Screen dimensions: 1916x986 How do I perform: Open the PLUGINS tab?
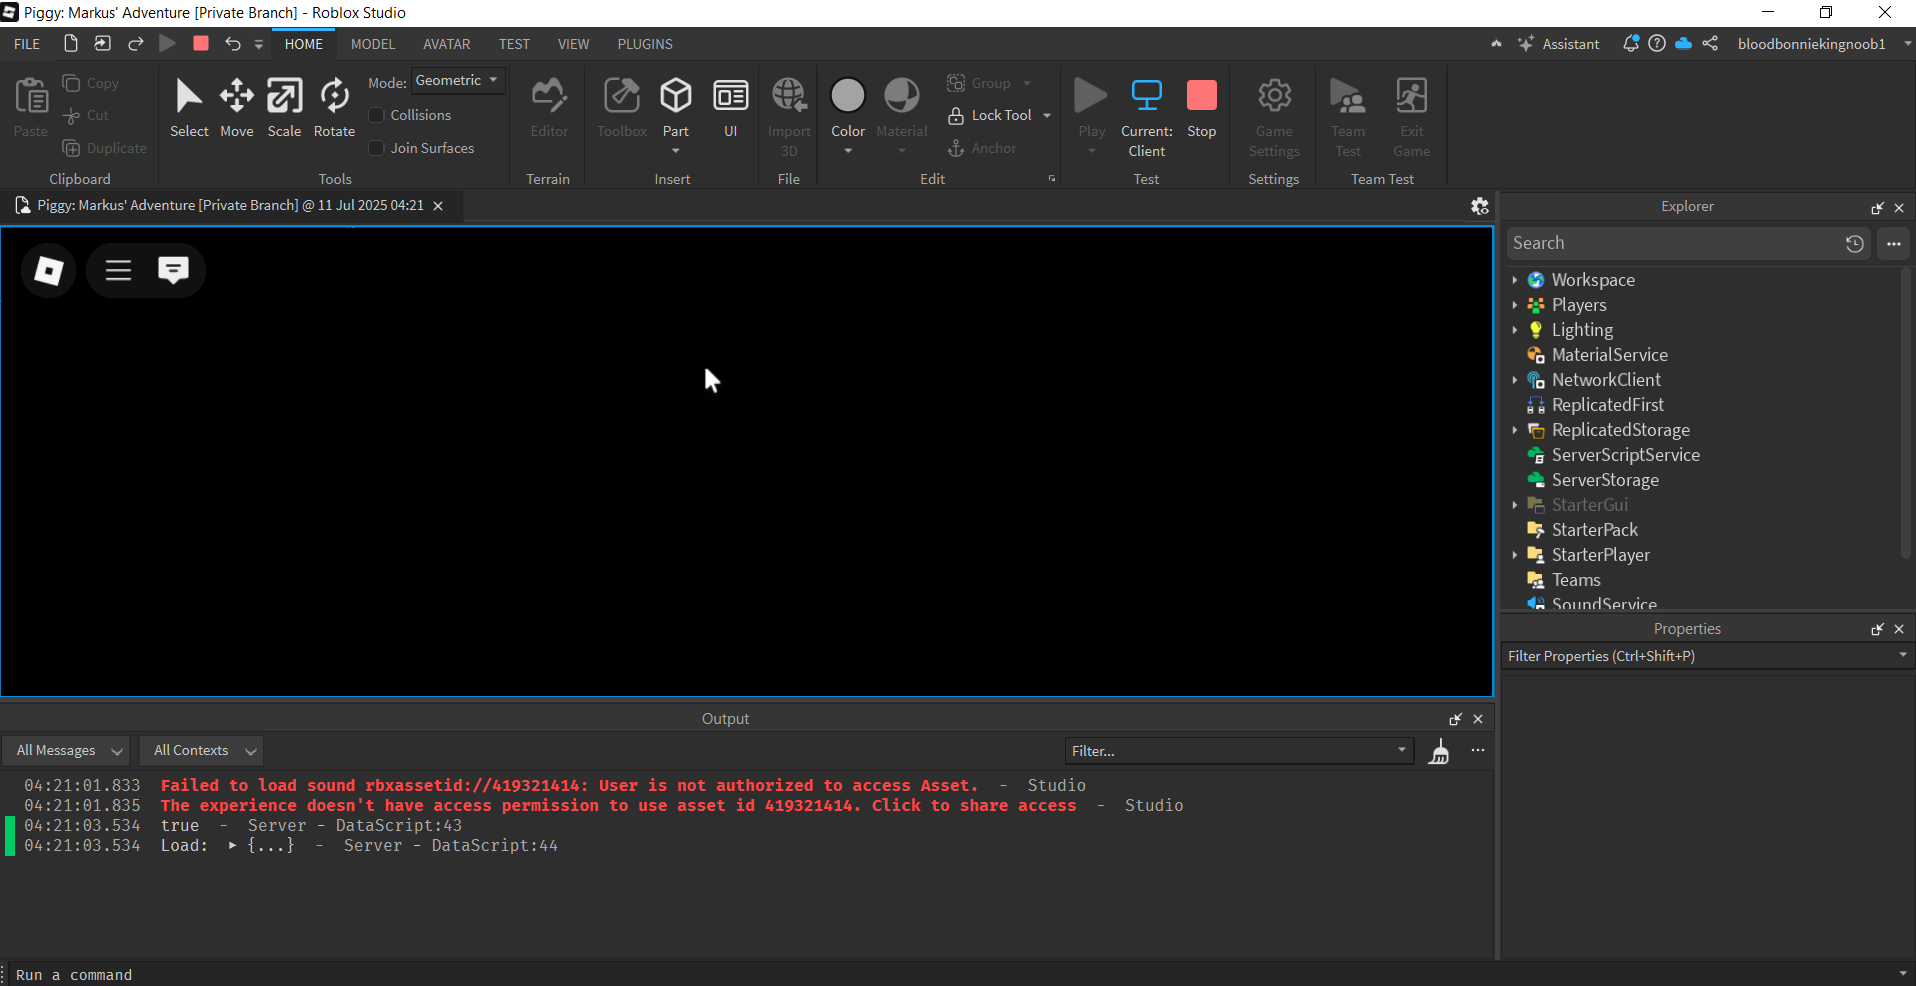coord(645,44)
